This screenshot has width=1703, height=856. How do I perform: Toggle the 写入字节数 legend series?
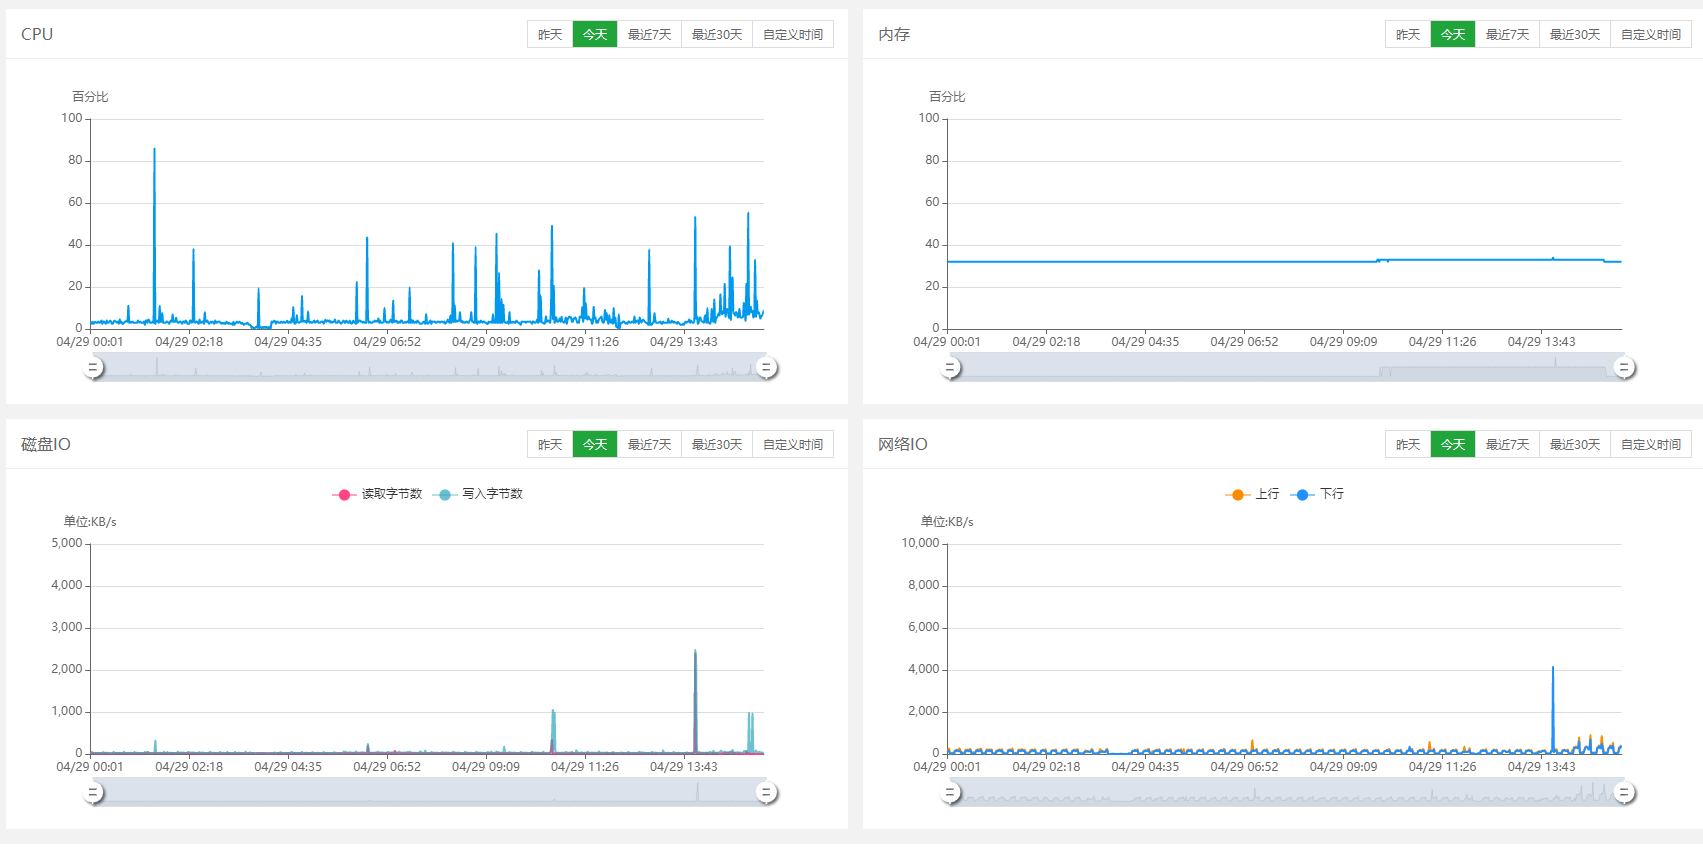[479, 494]
